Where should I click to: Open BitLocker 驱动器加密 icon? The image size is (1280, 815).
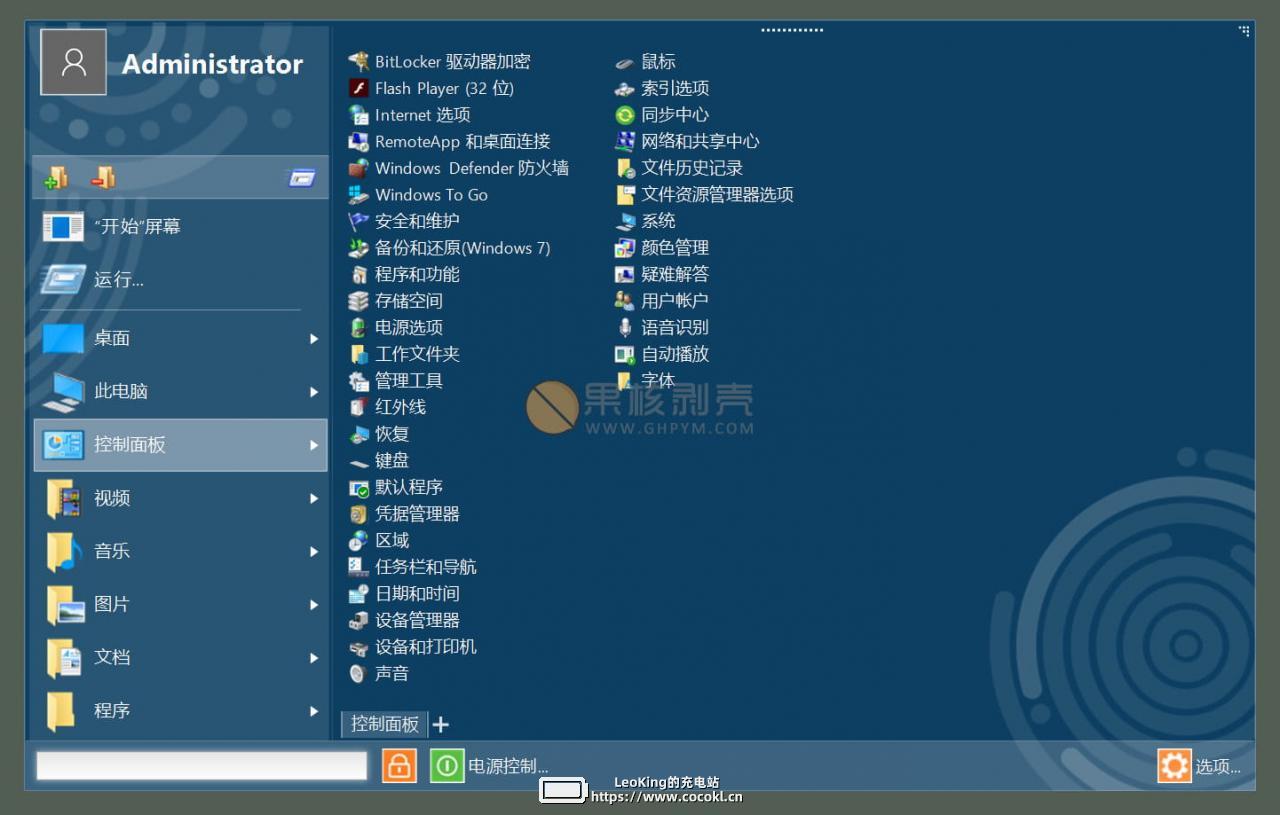[358, 62]
